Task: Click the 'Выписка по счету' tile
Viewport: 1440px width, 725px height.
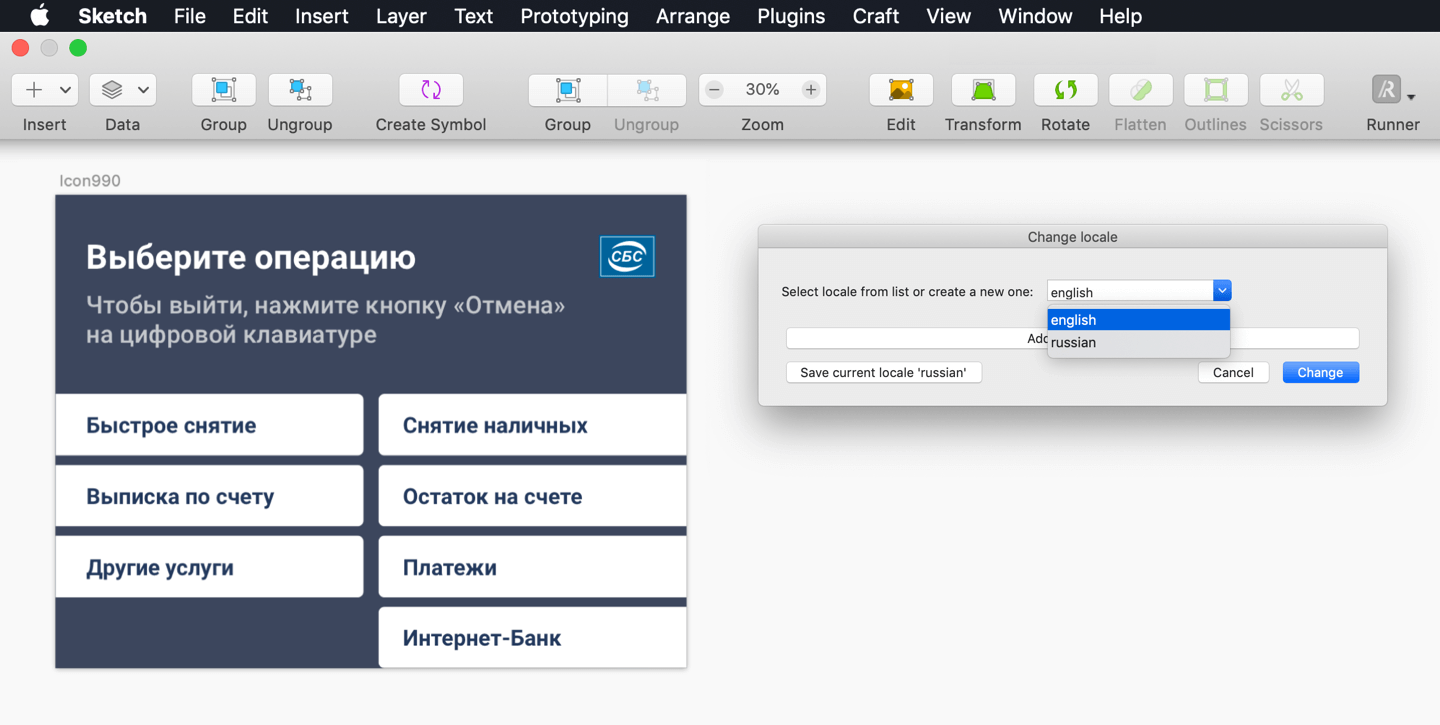Action: (x=209, y=496)
